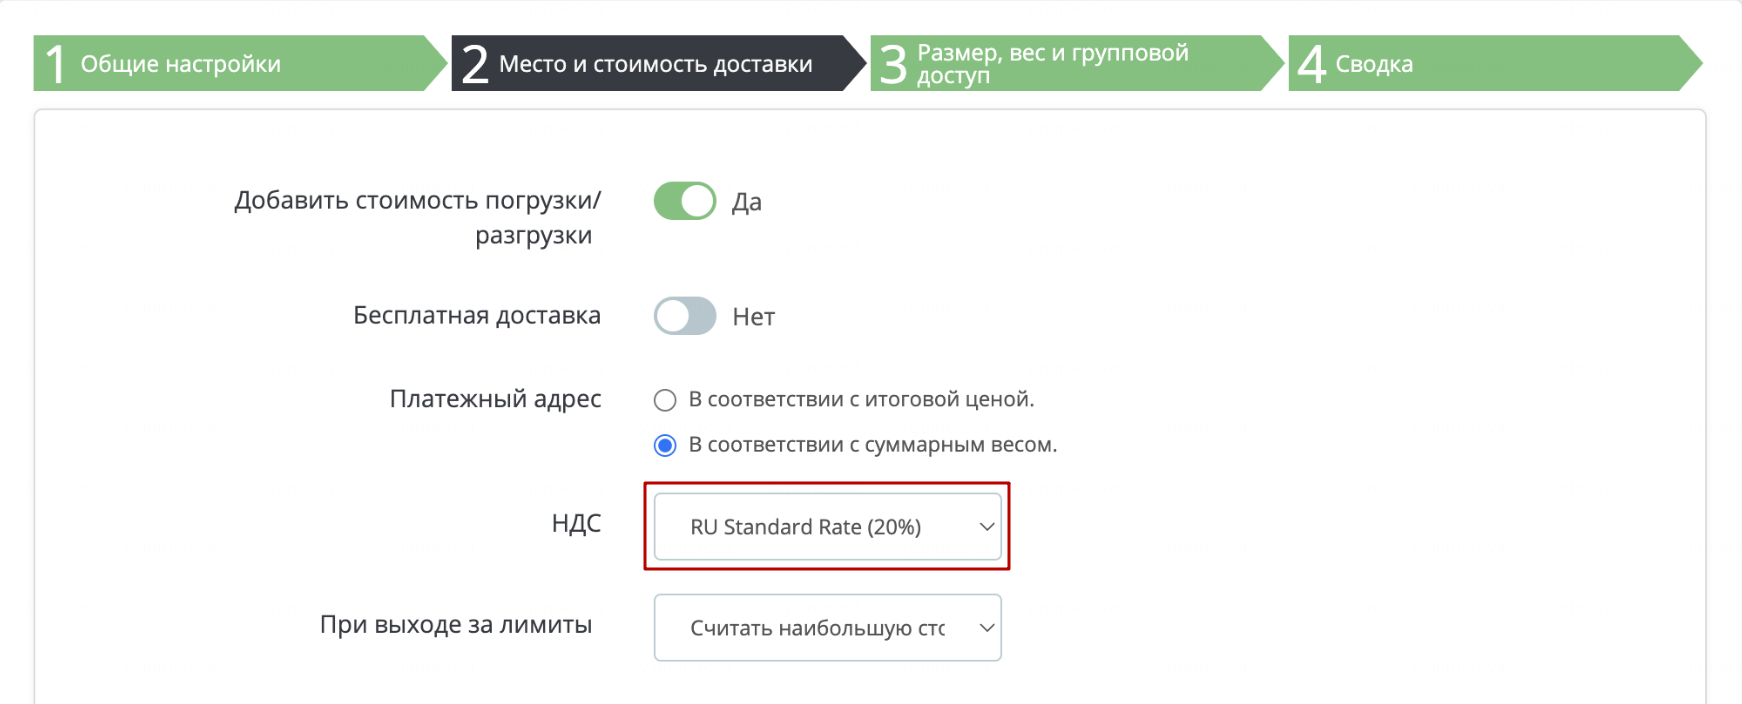Click the step number 1 badge
The width and height of the screenshot is (1742, 704).
pyautogui.click(x=56, y=64)
